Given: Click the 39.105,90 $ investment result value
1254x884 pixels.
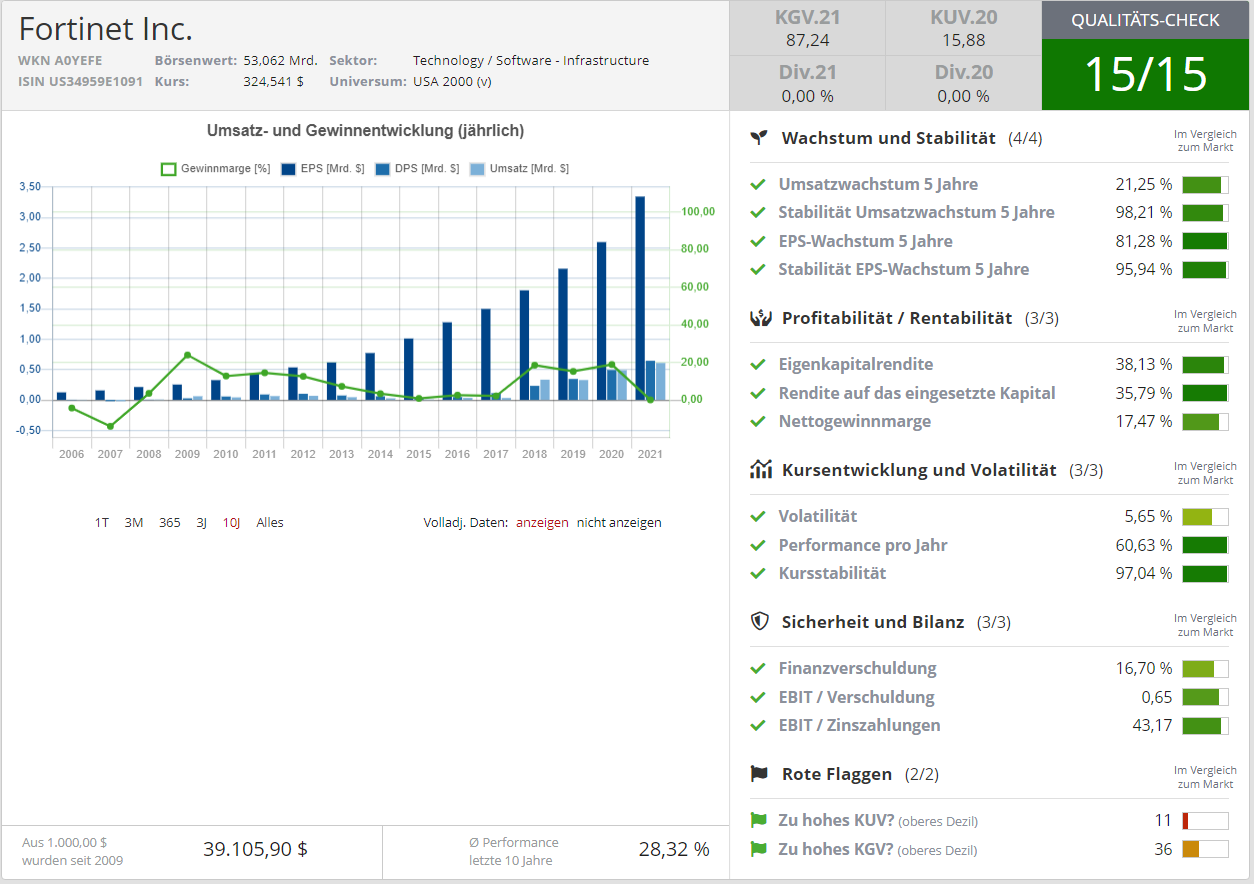Looking at the screenshot, I should click(x=256, y=850).
